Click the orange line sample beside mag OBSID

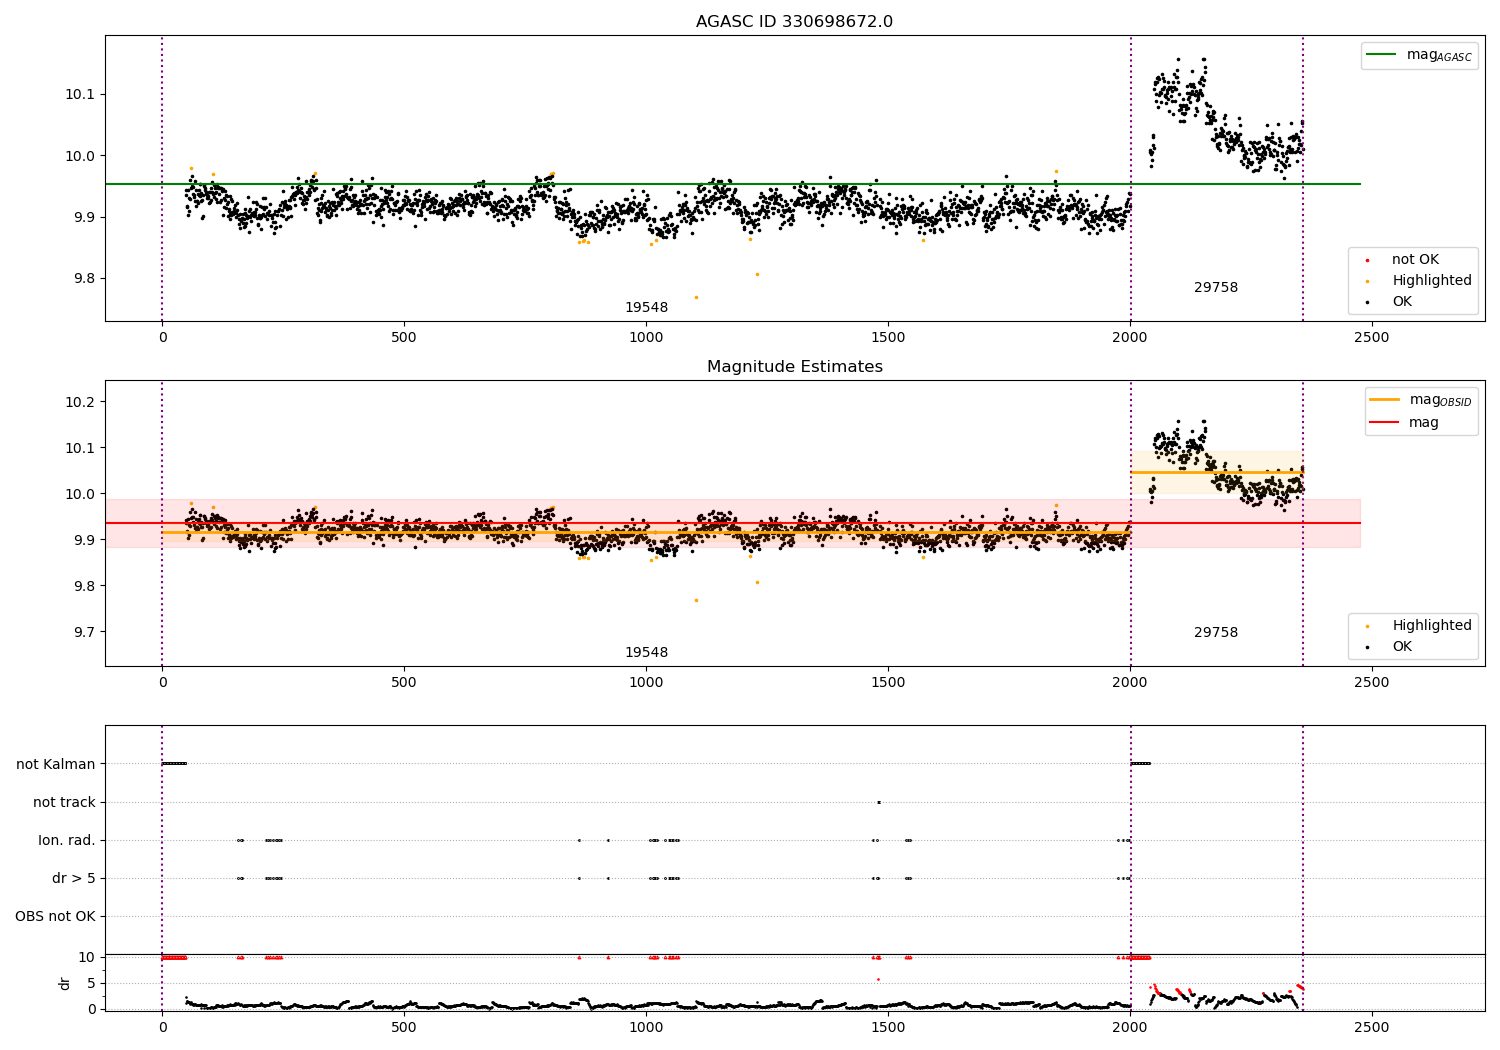1385,400
